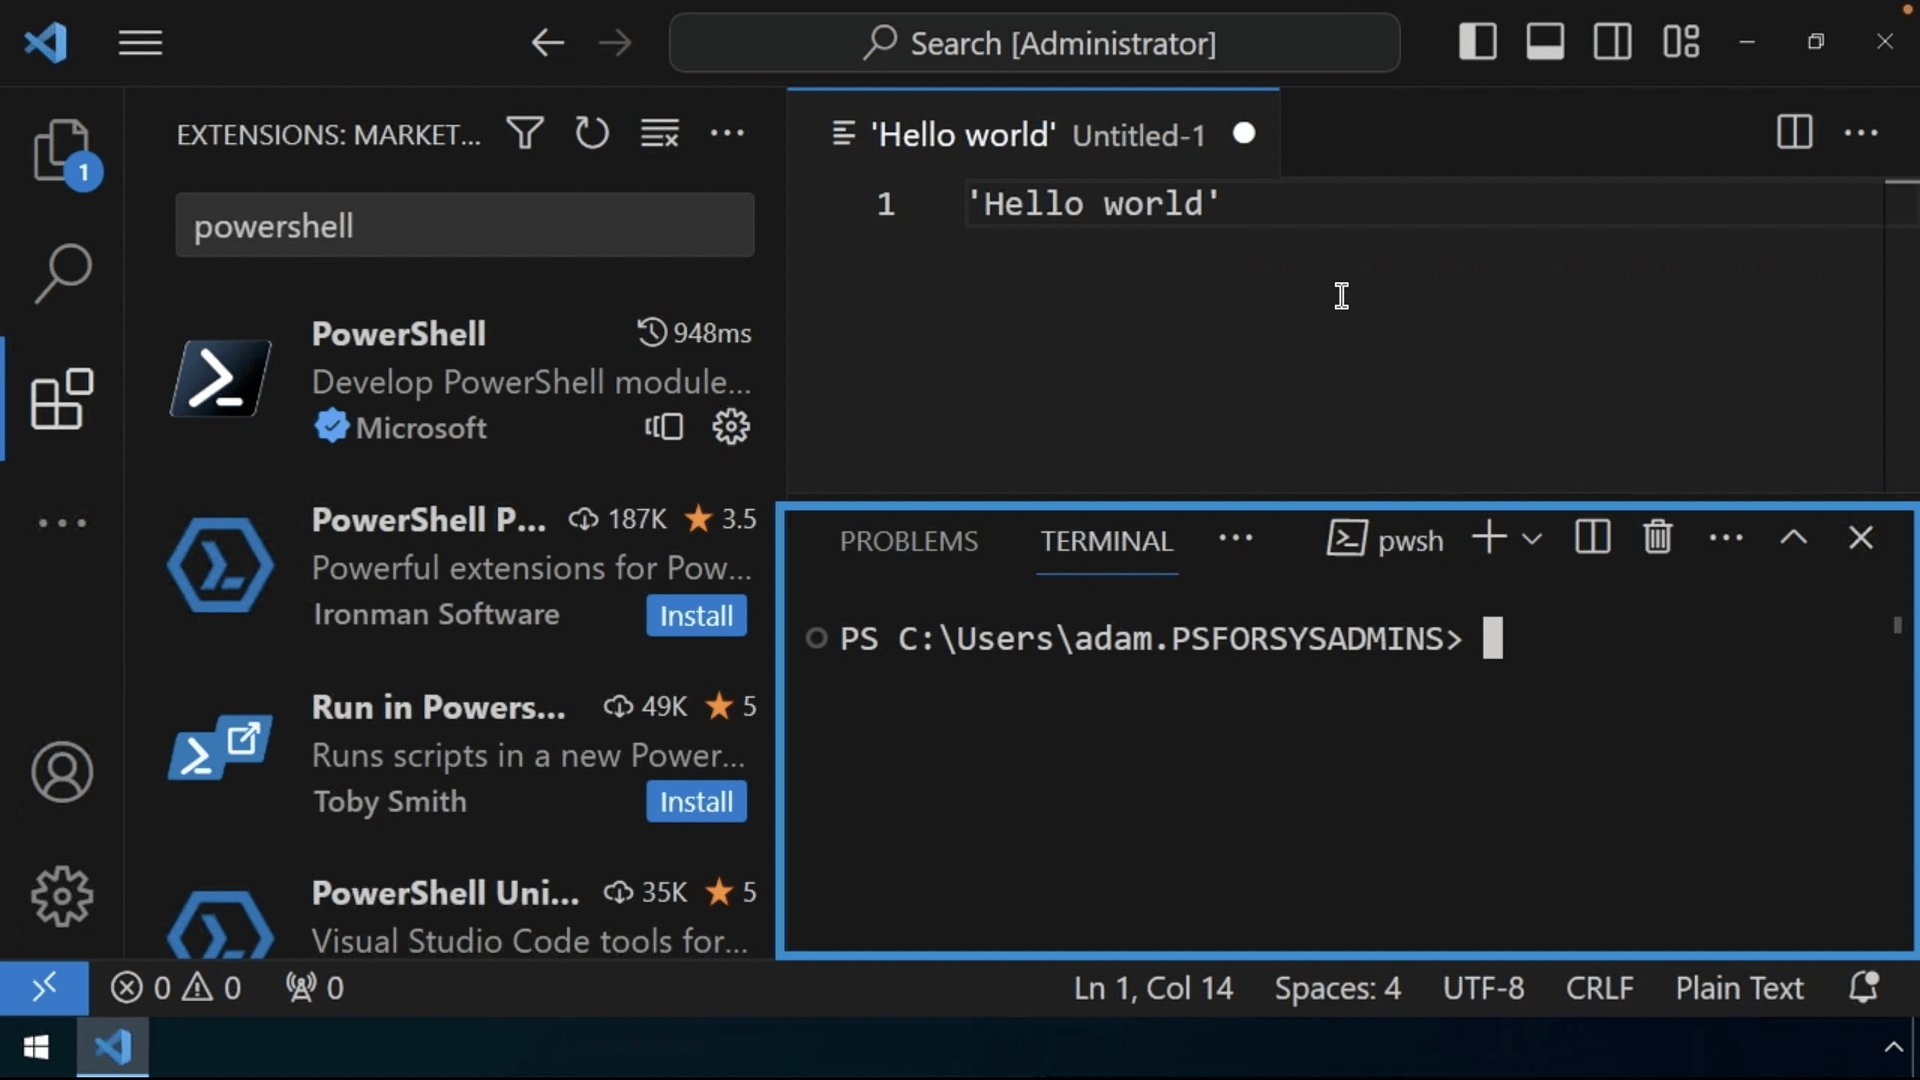1920x1080 pixels.
Task: Toggle the bottom panel layout button
Action: (x=1545, y=42)
